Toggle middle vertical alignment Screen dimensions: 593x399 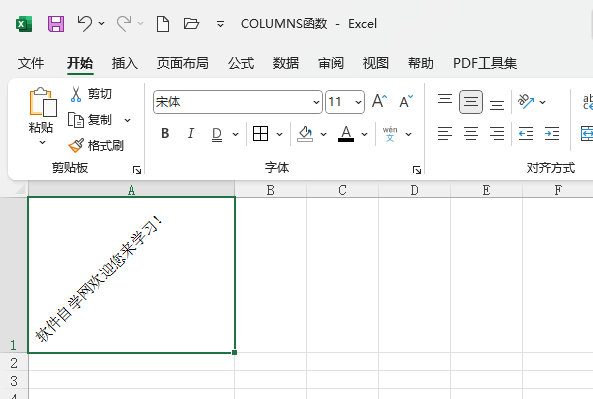point(471,102)
